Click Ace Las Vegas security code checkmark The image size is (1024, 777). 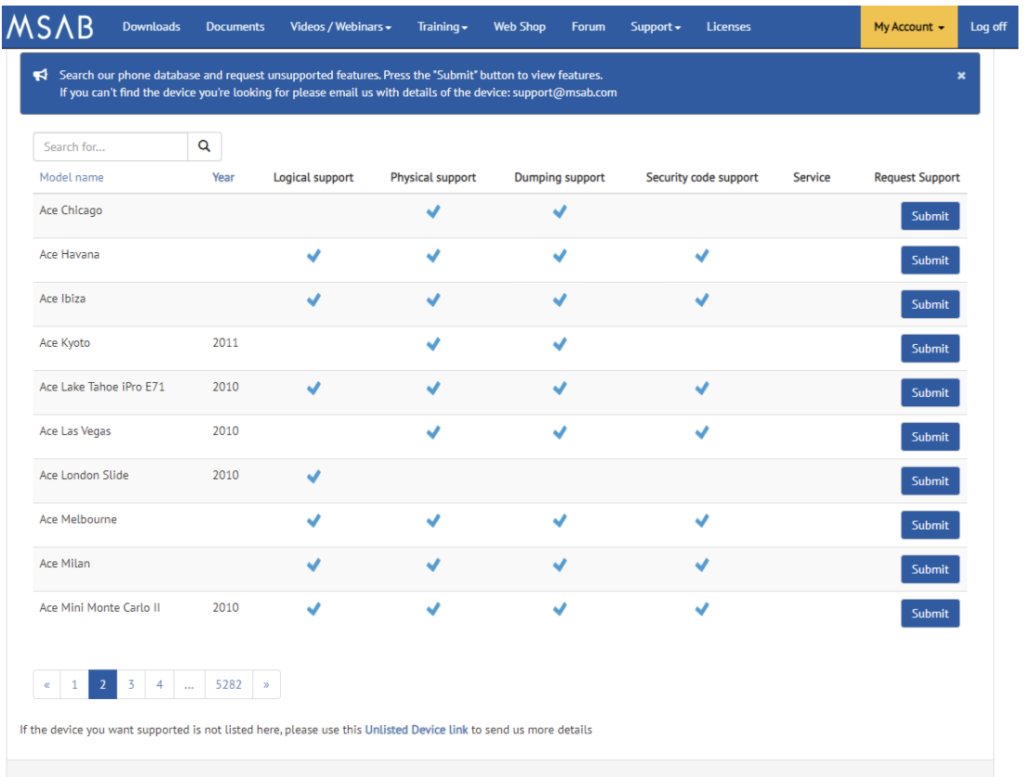coord(702,432)
